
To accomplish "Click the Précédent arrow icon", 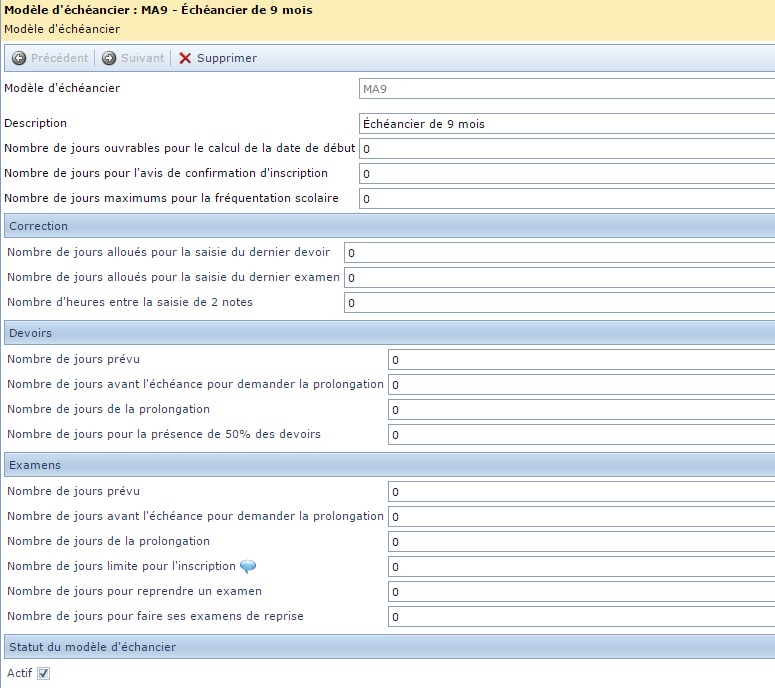I will point(18,59).
